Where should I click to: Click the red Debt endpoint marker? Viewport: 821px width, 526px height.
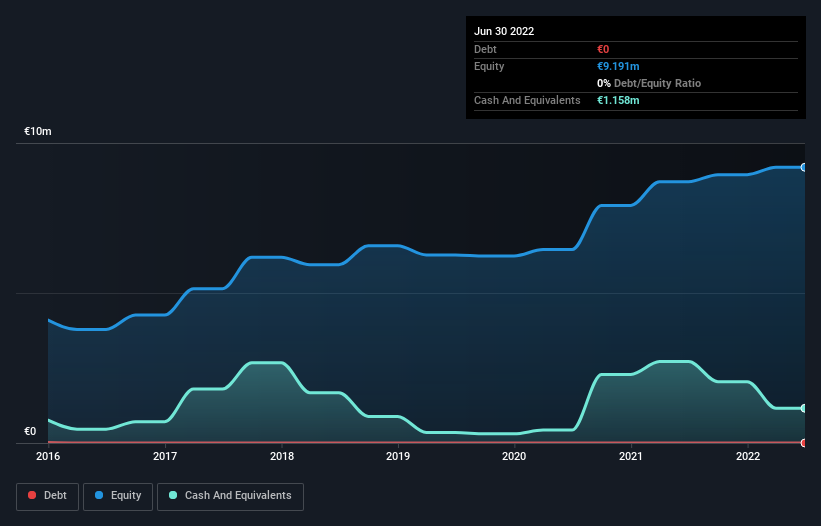tap(804, 443)
